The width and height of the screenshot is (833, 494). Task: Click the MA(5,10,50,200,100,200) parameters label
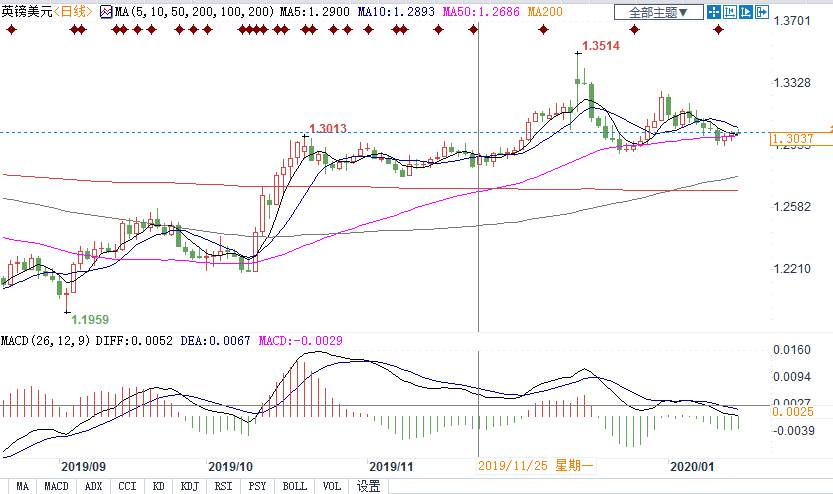(194, 12)
